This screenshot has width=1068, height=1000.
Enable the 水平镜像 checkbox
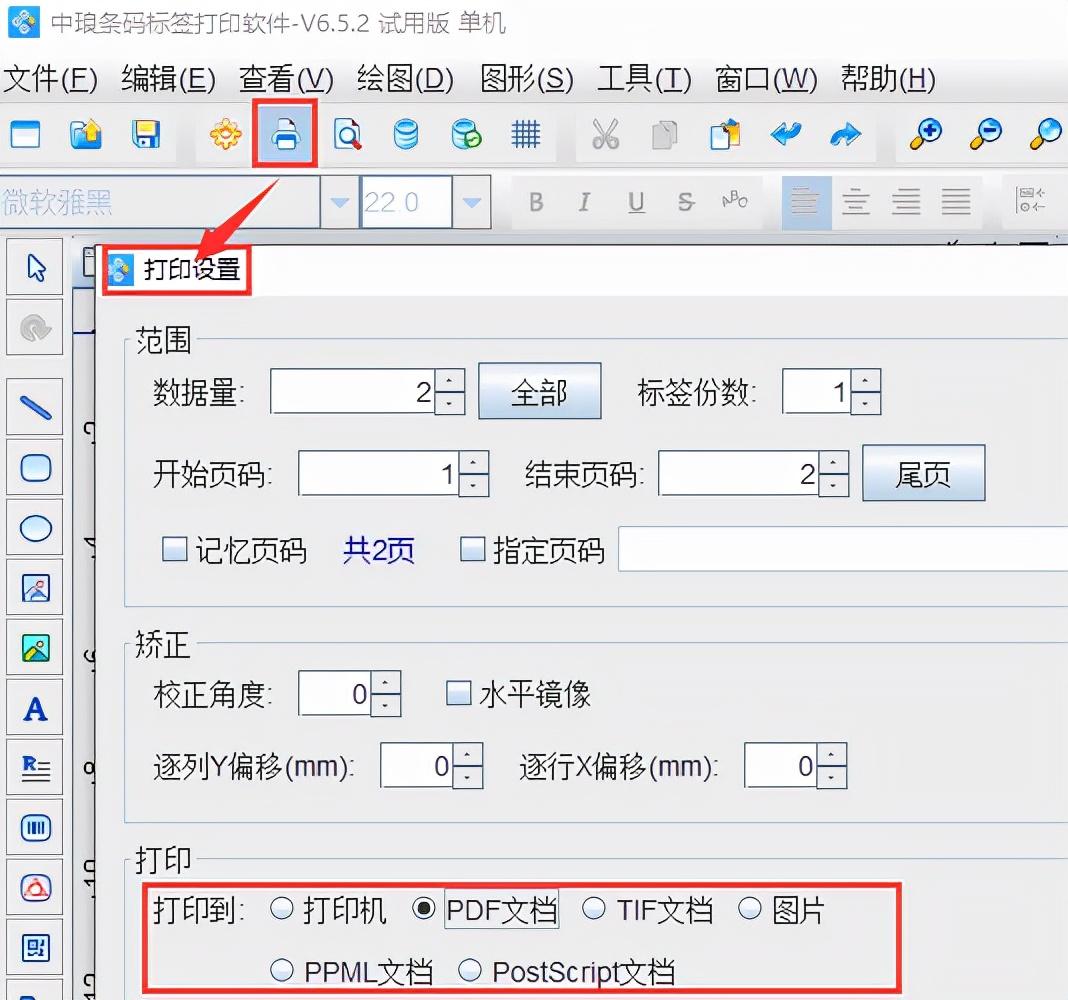click(x=458, y=693)
